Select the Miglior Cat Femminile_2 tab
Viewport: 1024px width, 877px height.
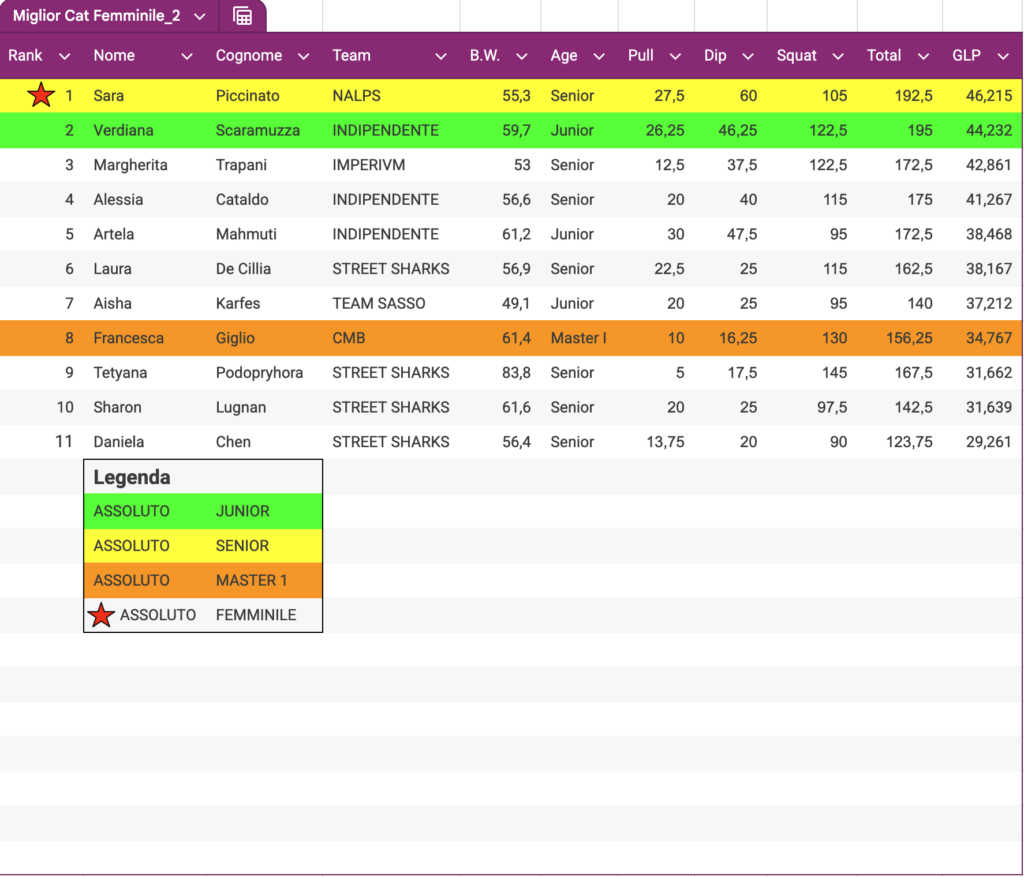(96, 16)
